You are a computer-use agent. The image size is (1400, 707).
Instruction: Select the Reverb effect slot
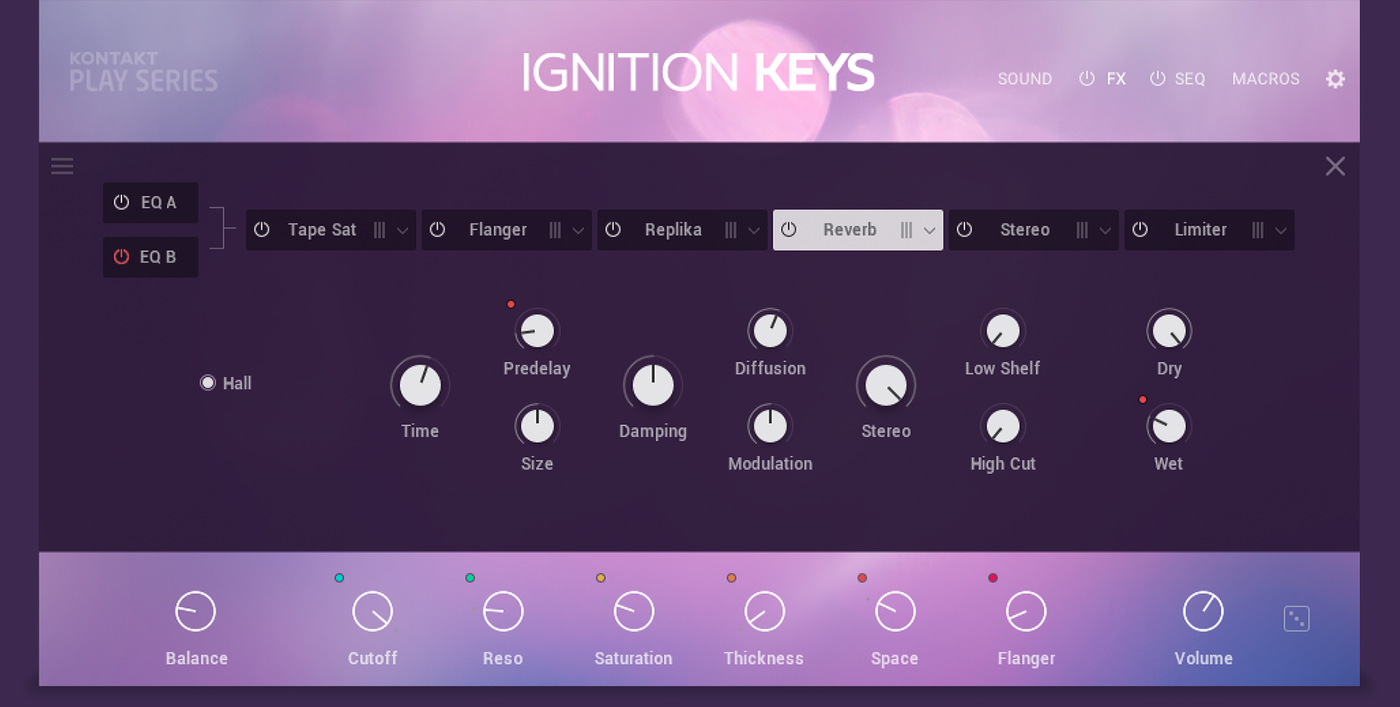pos(858,230)
